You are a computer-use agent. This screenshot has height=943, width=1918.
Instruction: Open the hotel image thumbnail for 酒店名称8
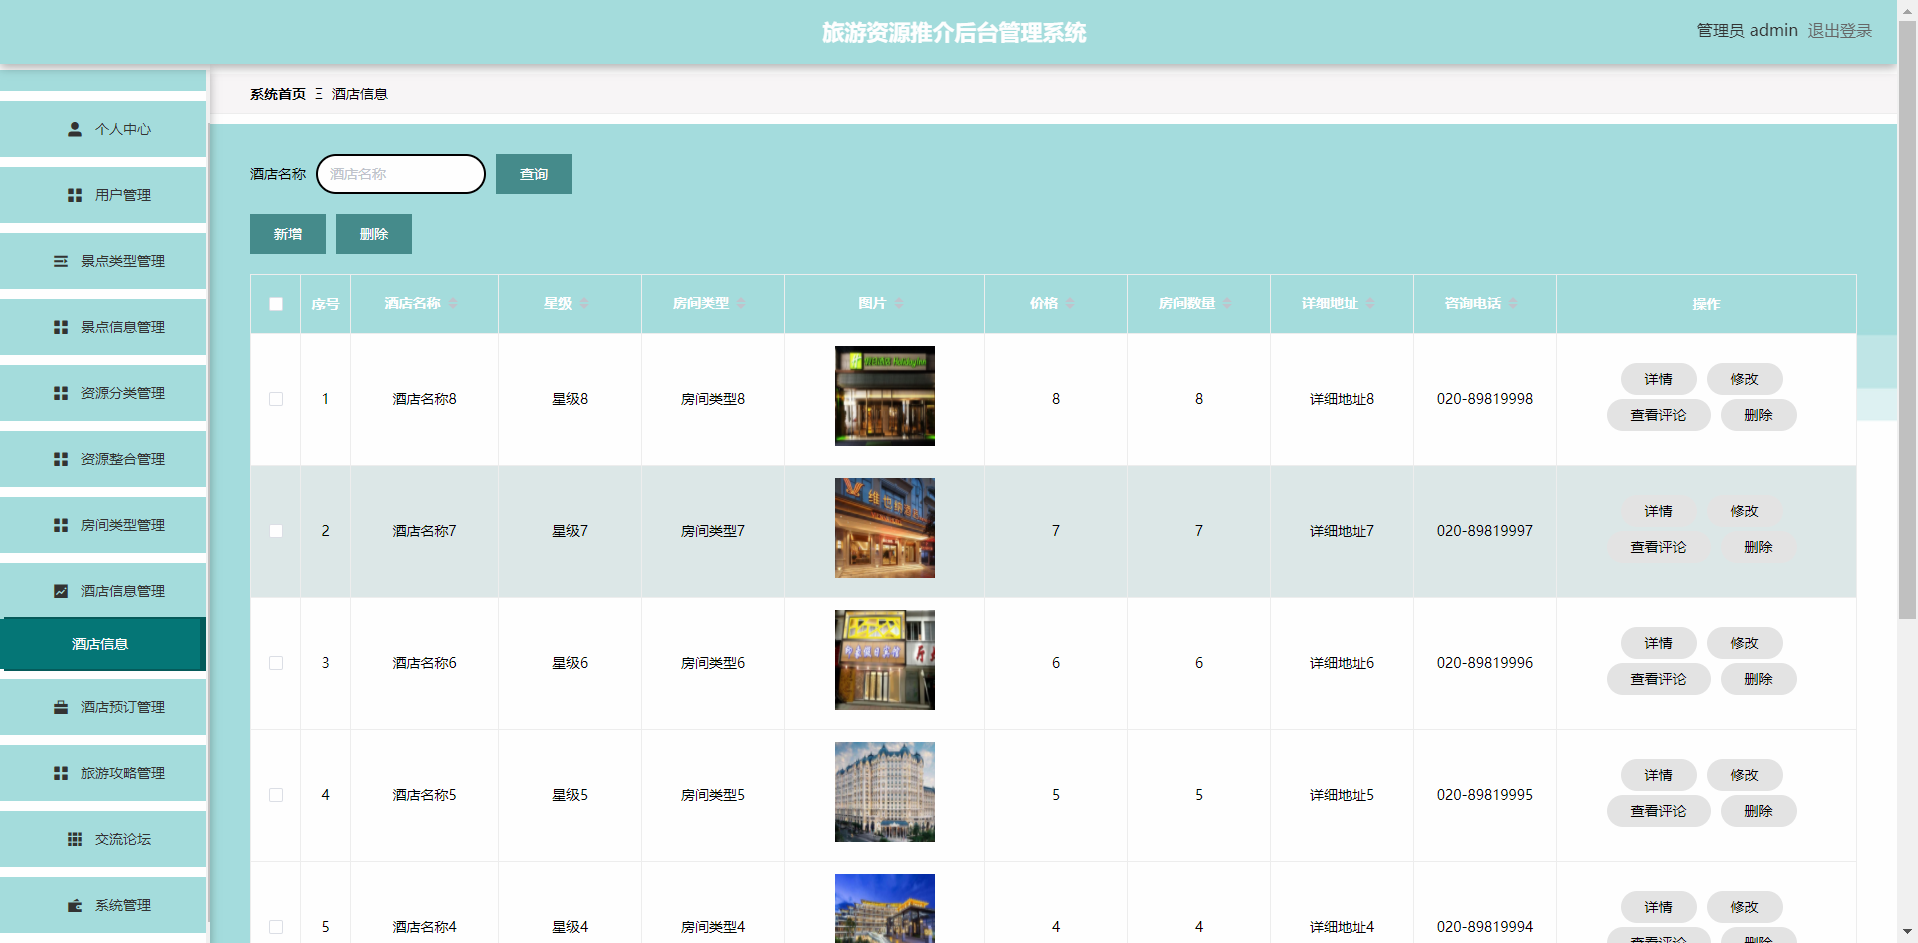885,396
